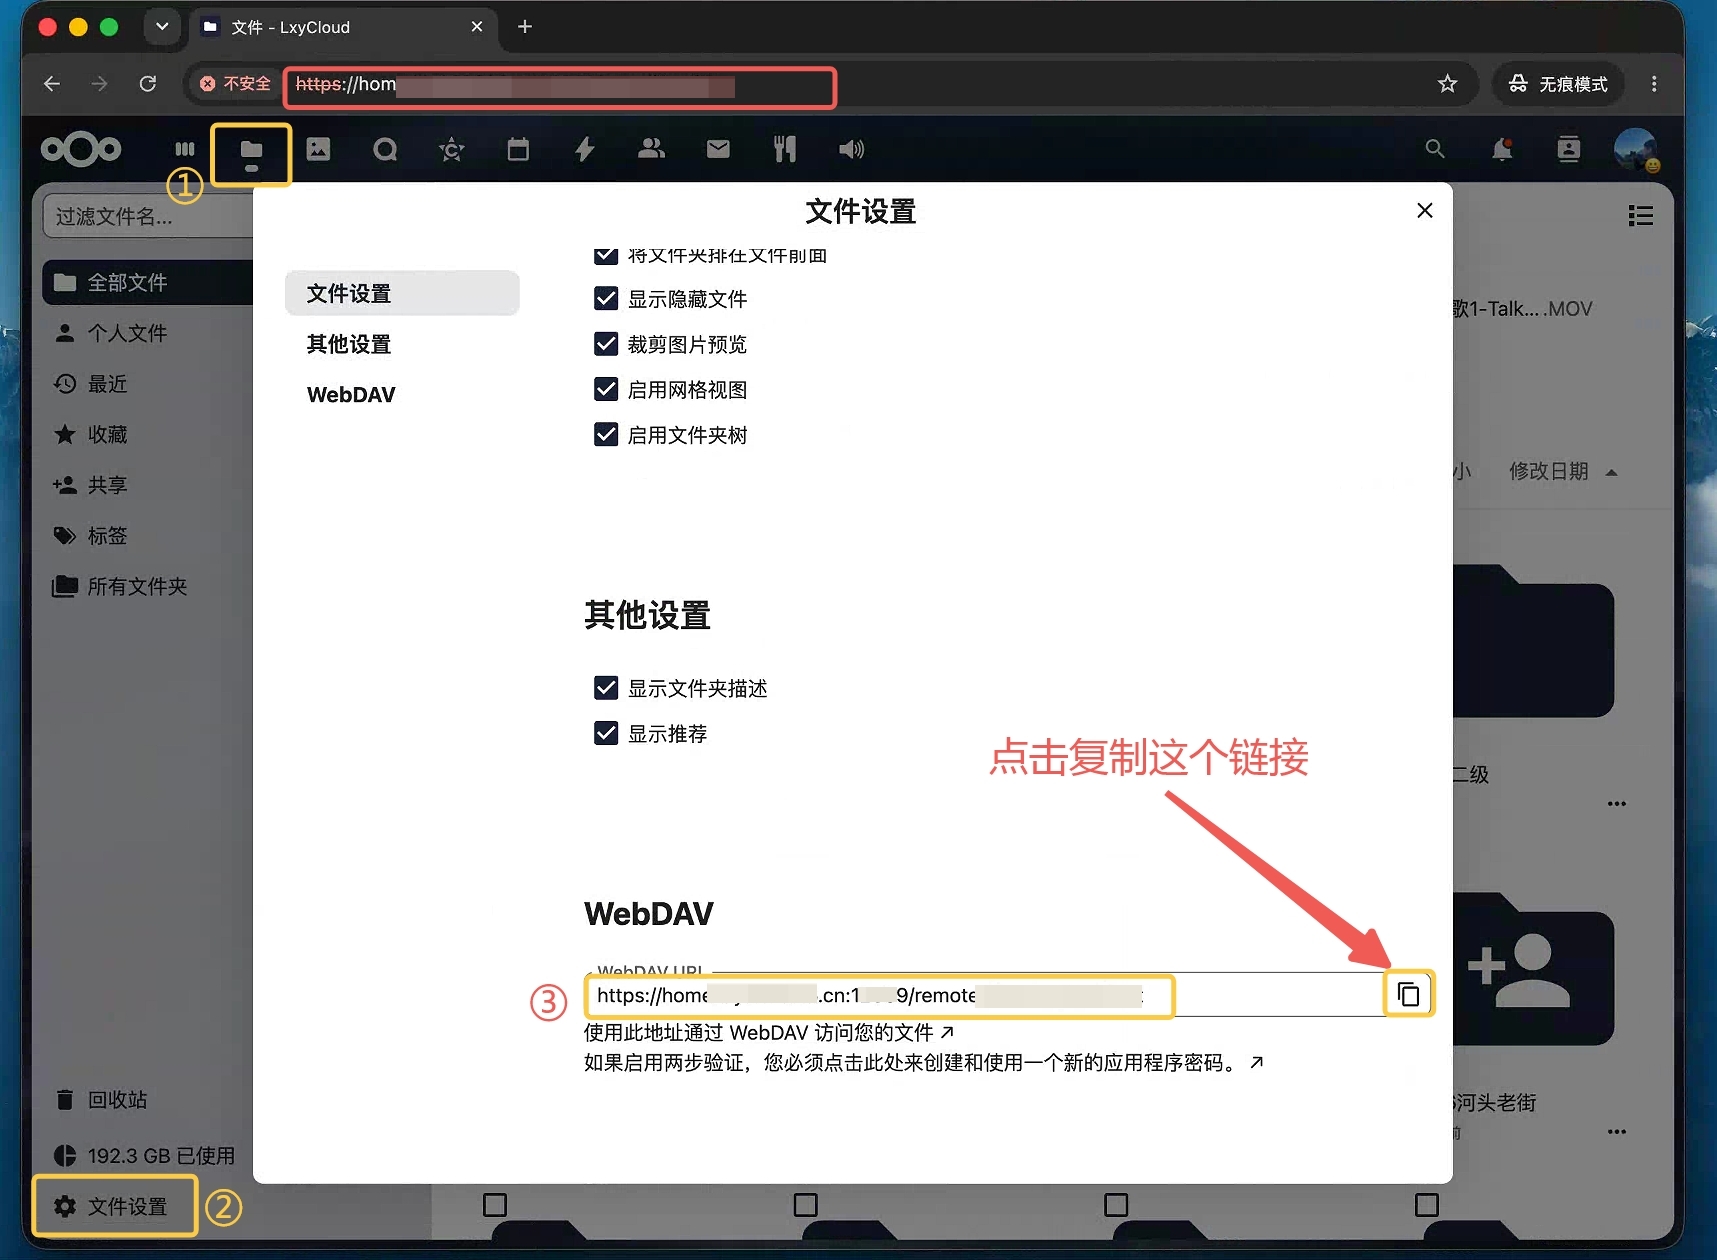
Task: Open the Nextcloud logo home link
Action: [81, 150]
